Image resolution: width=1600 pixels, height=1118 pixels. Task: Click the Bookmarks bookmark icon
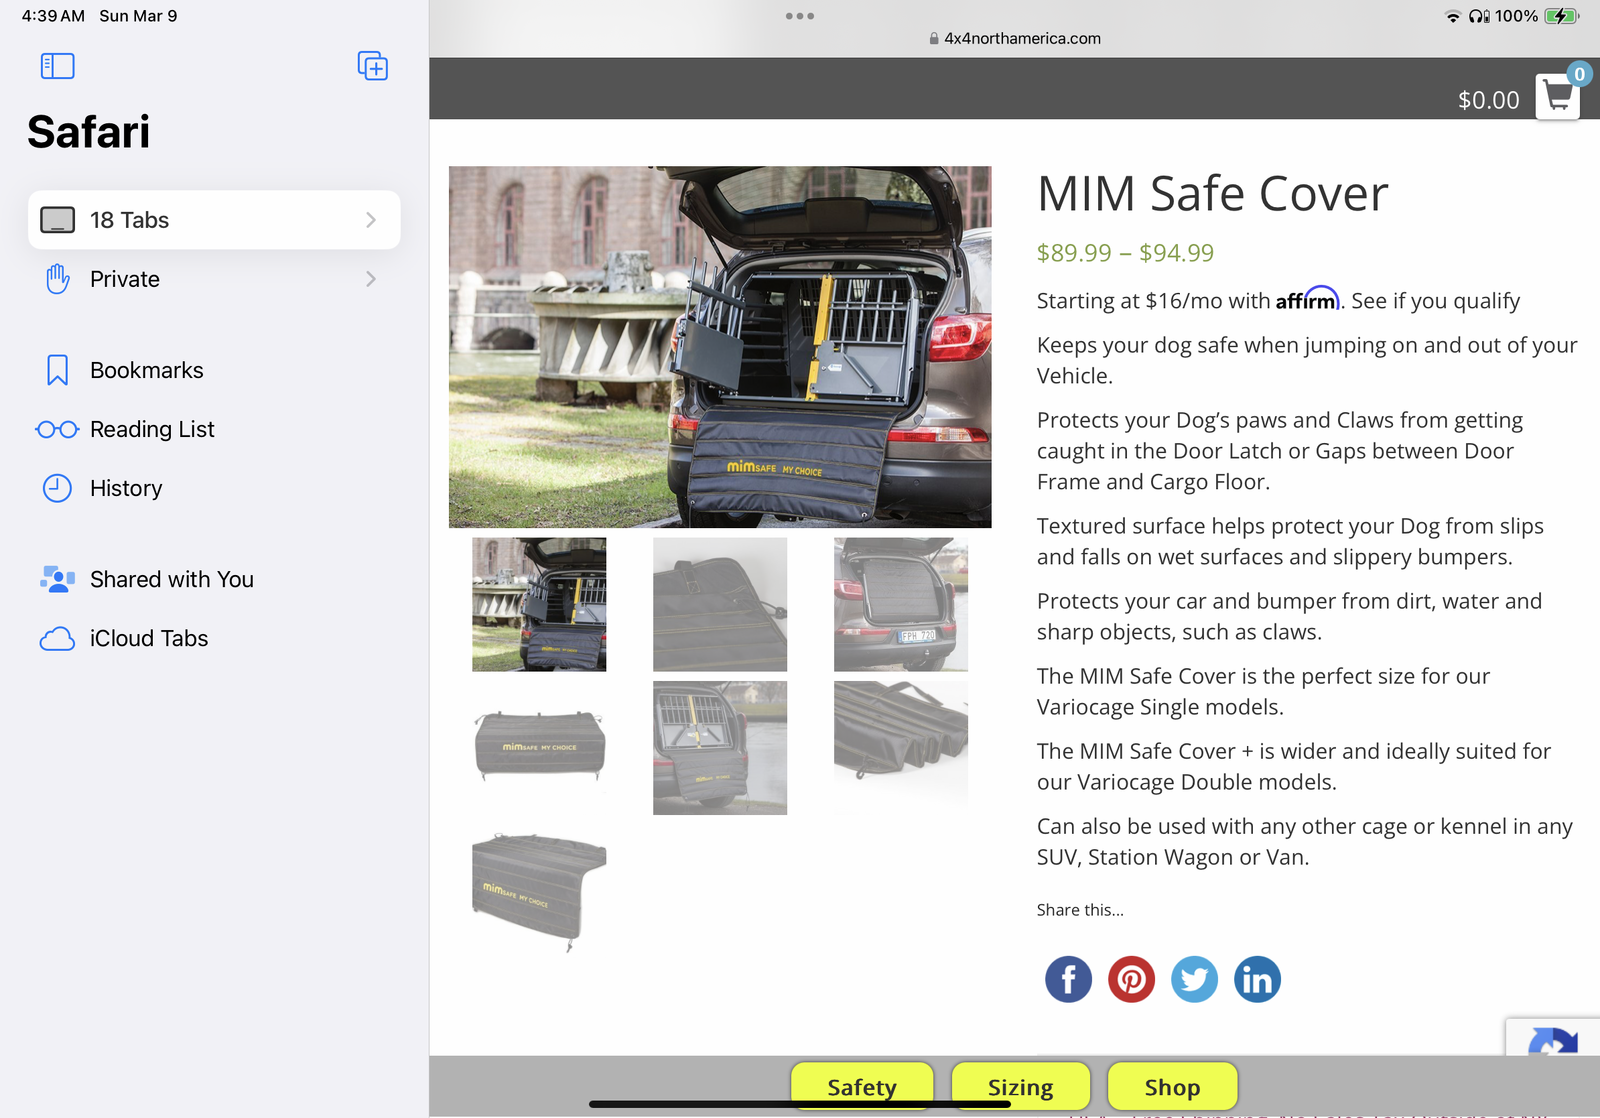point(57,370)
